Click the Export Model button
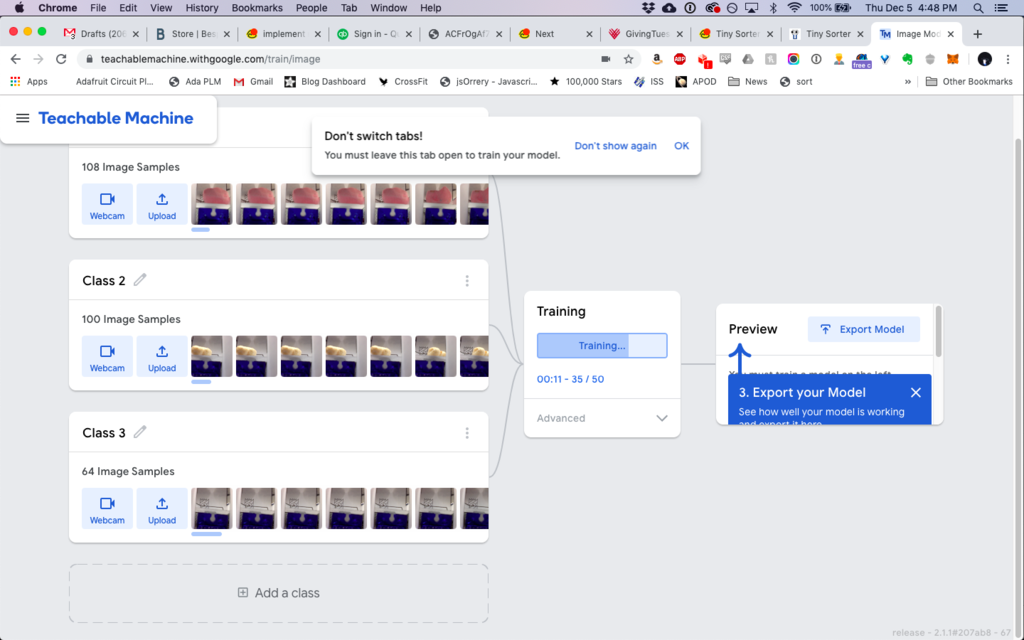Screen dimensions: 1024x640 pyautogui.click(x=863, y=329)
